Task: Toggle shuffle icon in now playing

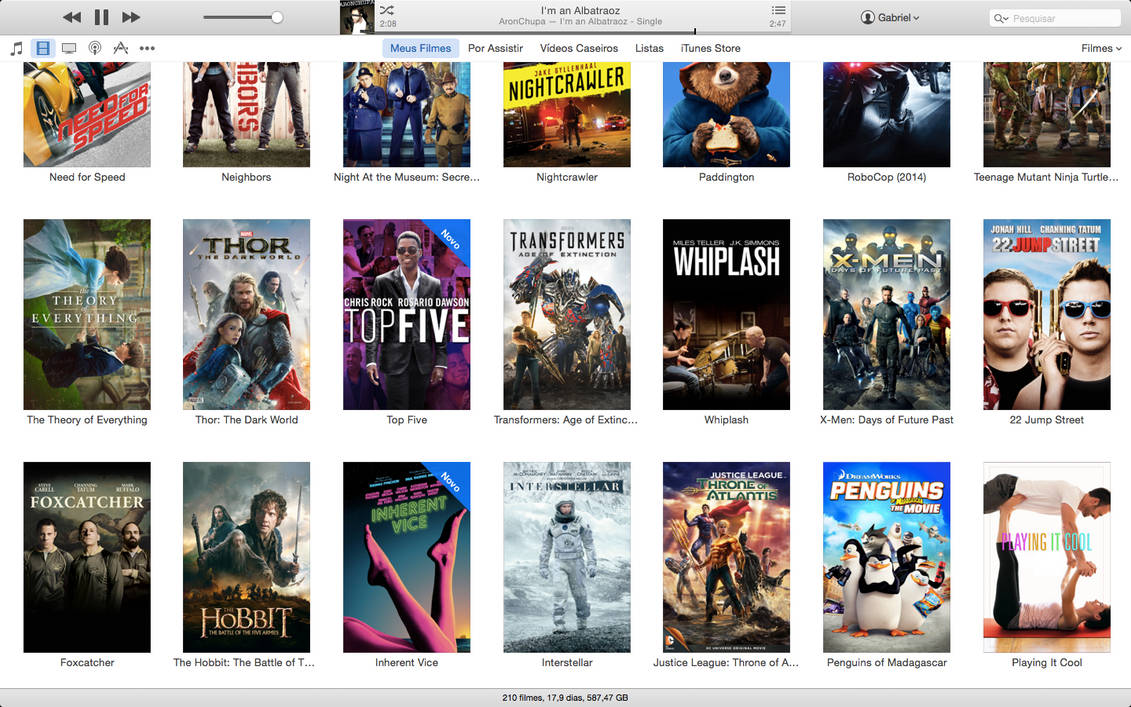Action: click(x=387, y=10)
